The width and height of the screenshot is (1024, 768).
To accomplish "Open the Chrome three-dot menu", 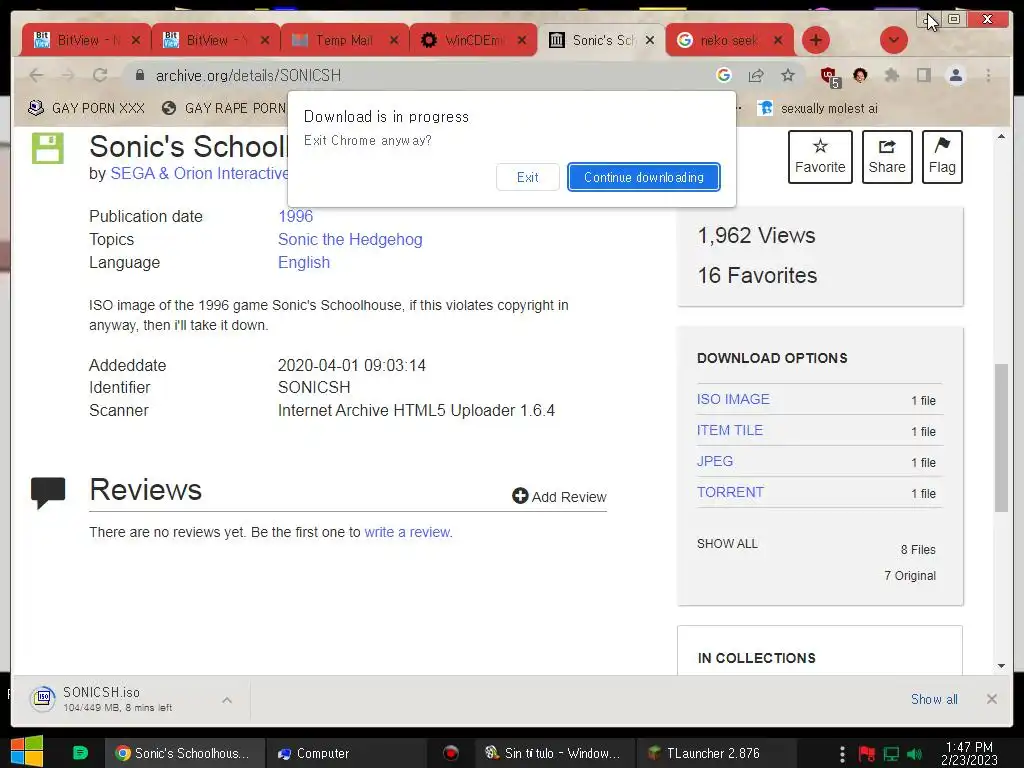I will (988, 76).
